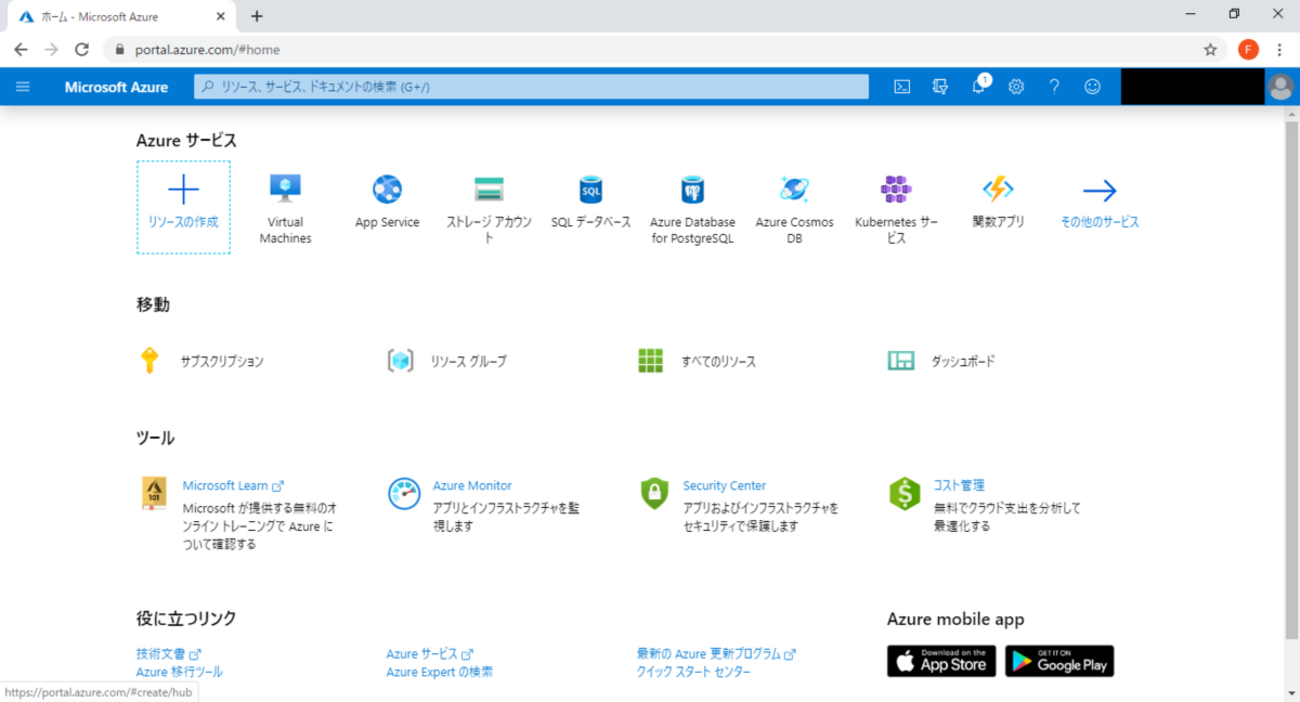Screen dimensions: 1300x702
Task: Open the notifications bell icon
Action: tap(978, 87)
